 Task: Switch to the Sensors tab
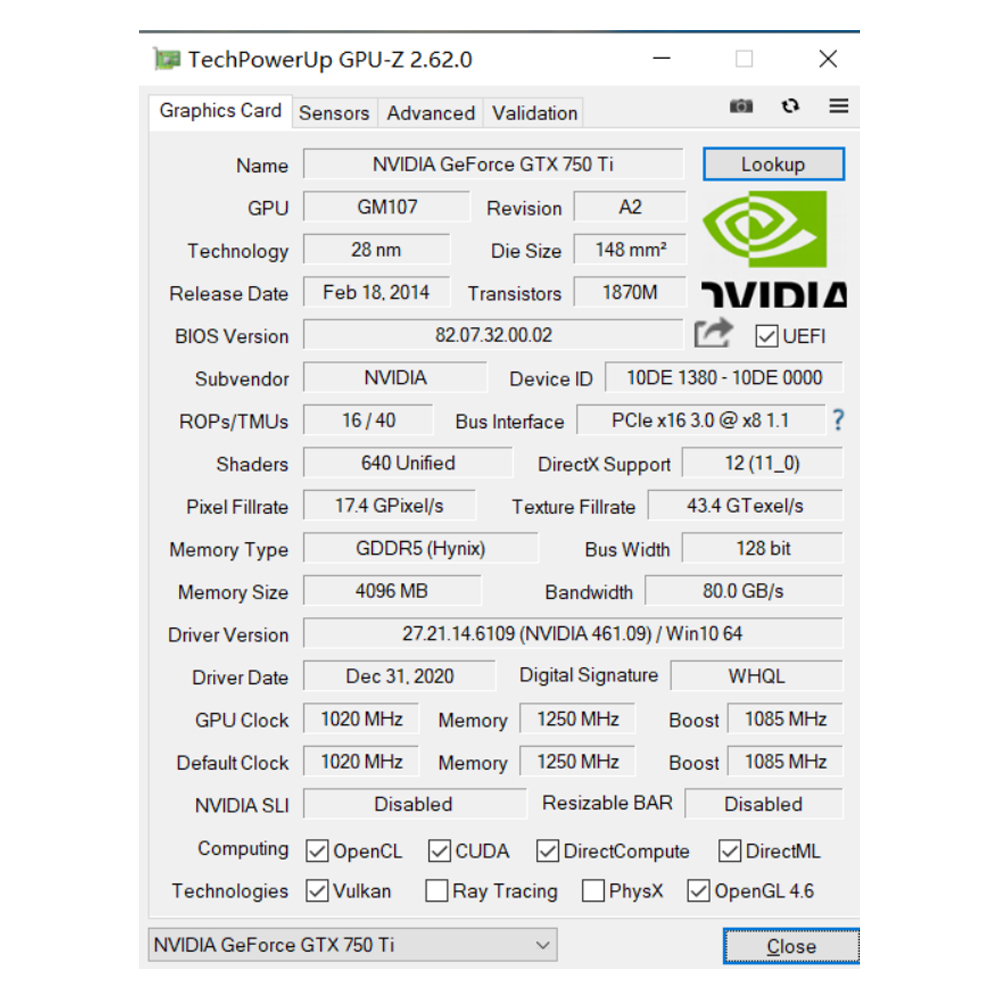334,114
